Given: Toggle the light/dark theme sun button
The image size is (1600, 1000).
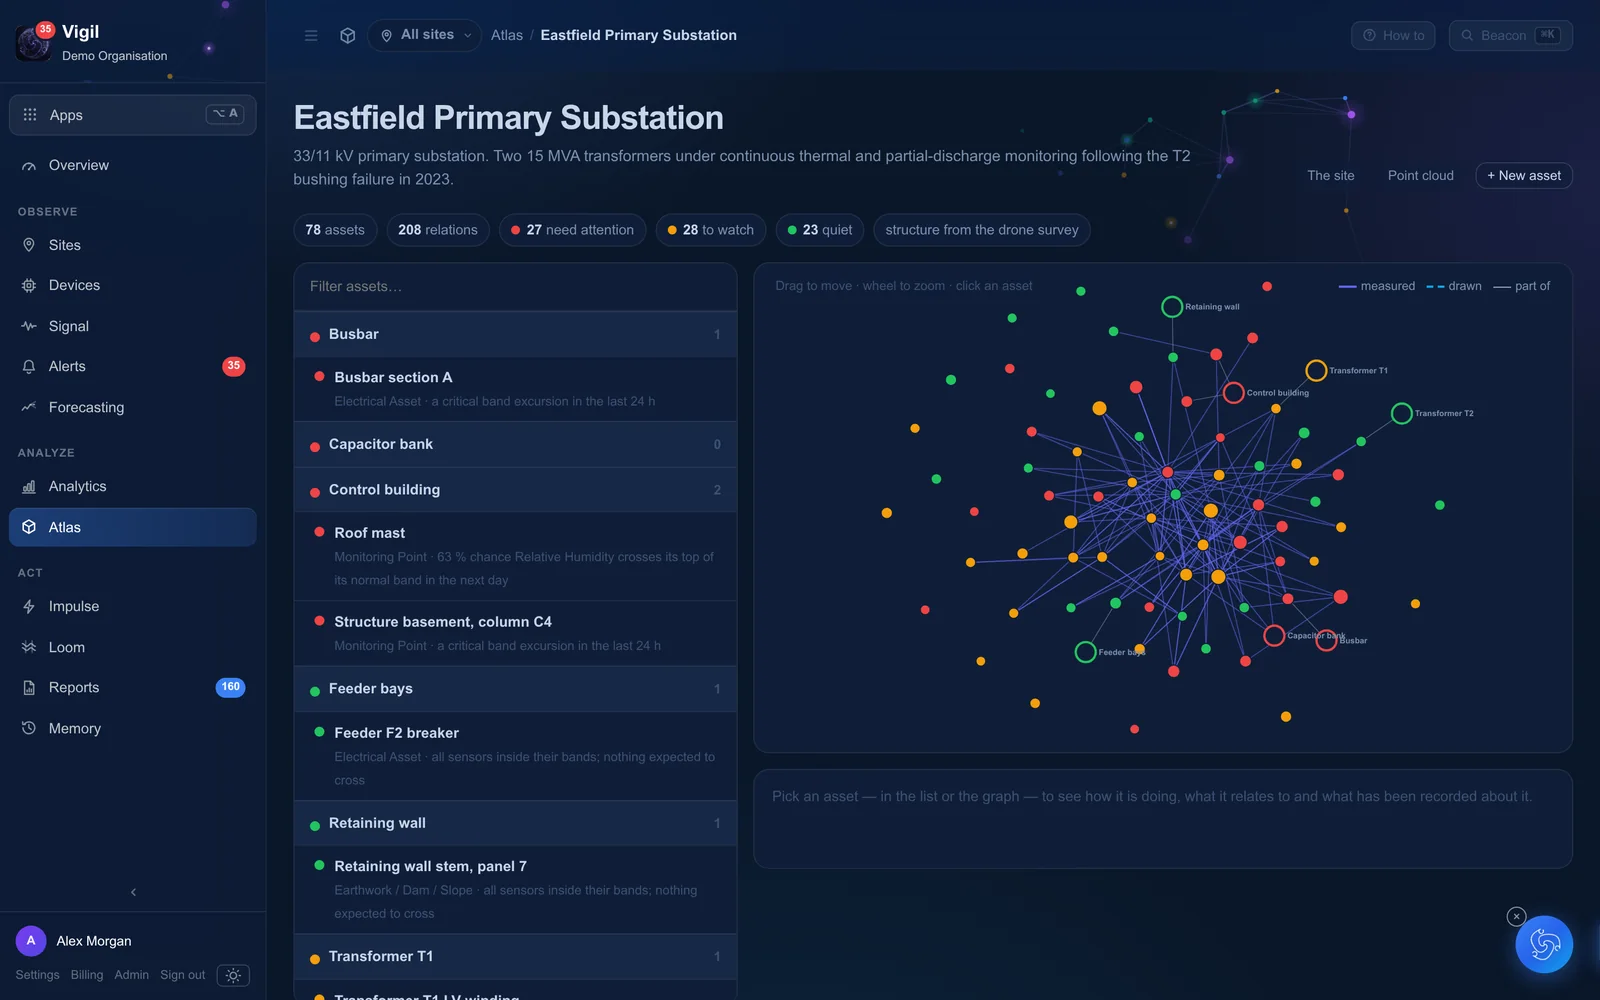Looking at the screenshot, I should click(233, 975).
